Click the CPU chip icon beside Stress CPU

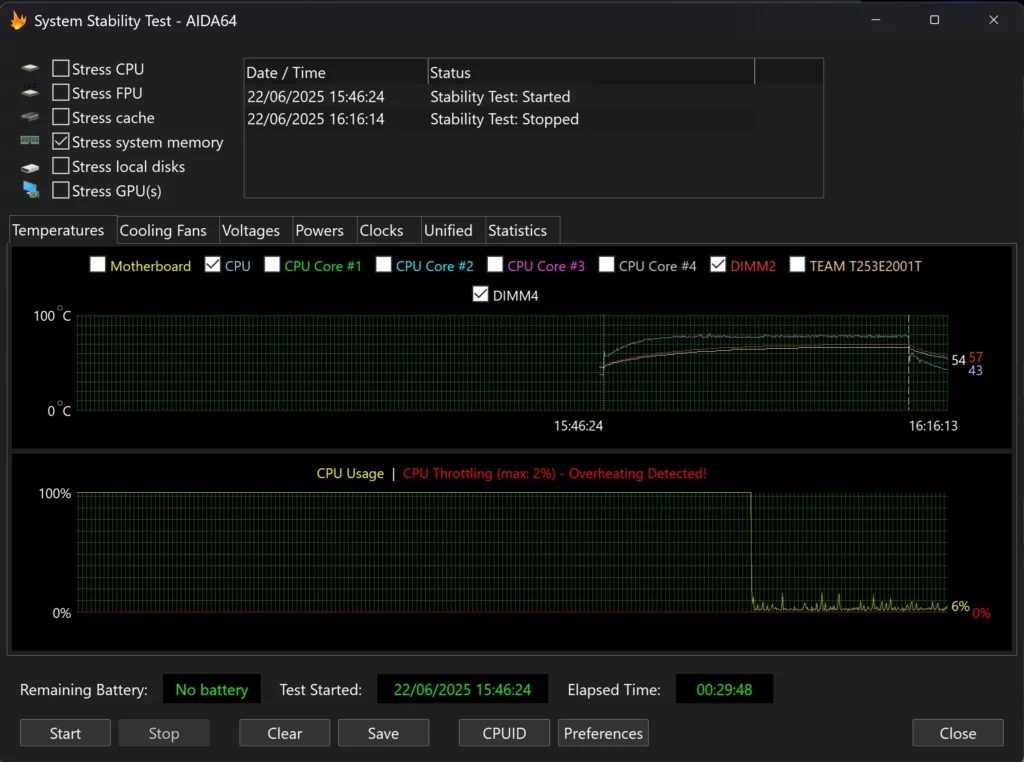click(x=29, y=68)
